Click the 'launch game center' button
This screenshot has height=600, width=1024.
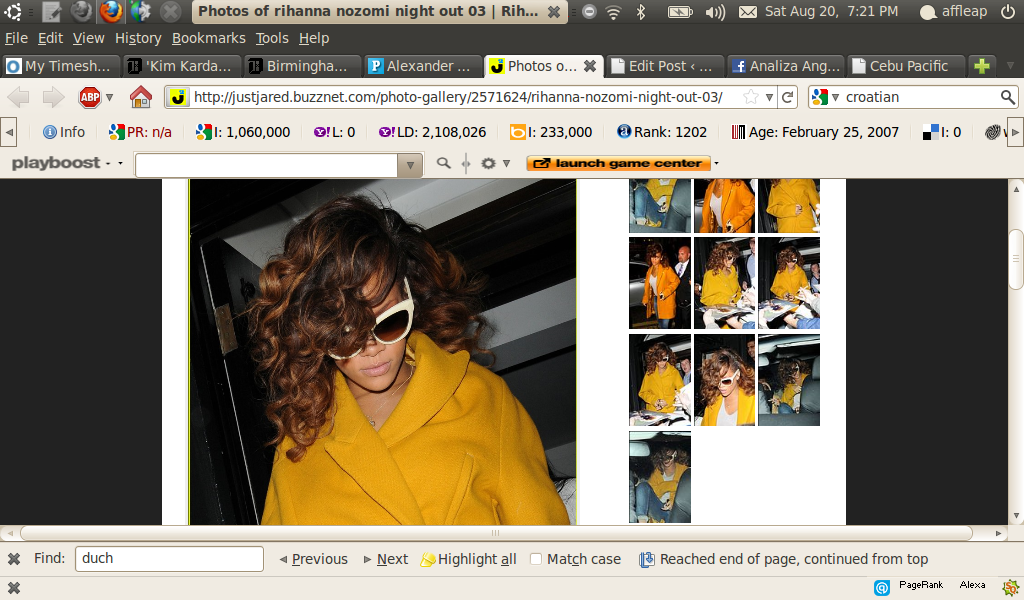tap(618, 163)
